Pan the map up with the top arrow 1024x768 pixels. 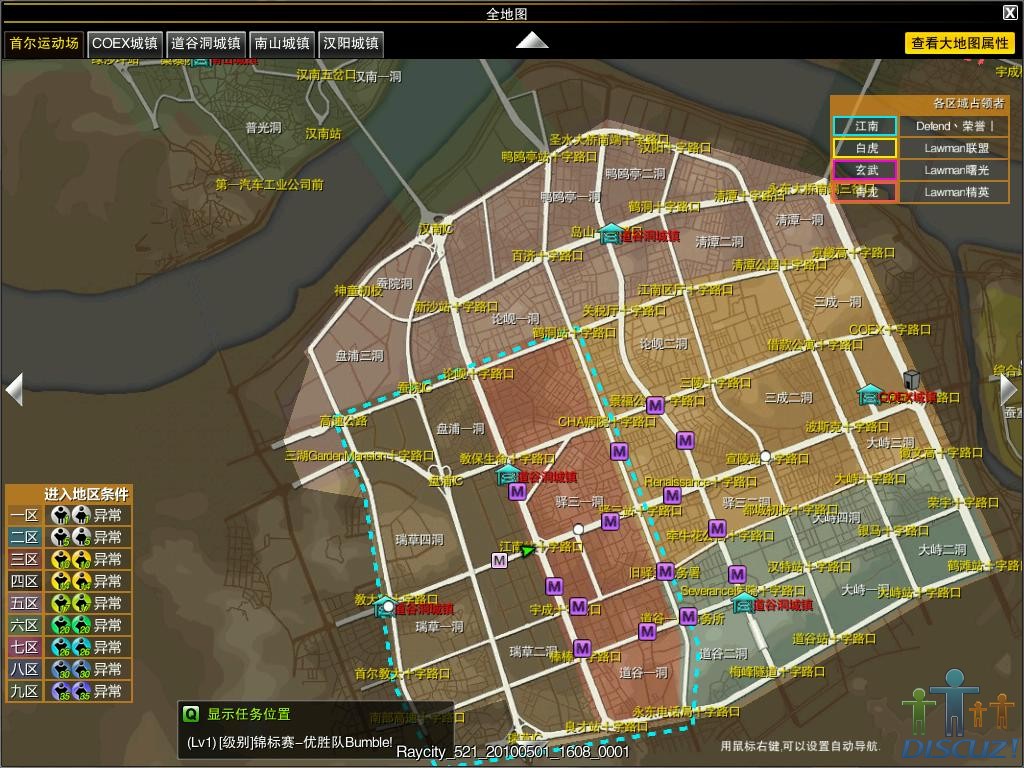tap(532, 40)
